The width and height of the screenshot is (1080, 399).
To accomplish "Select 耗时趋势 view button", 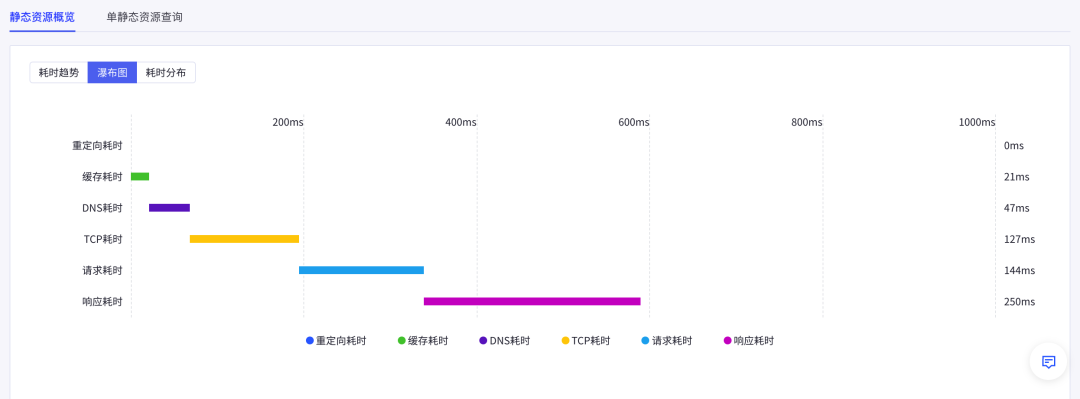I will point(59,72).
